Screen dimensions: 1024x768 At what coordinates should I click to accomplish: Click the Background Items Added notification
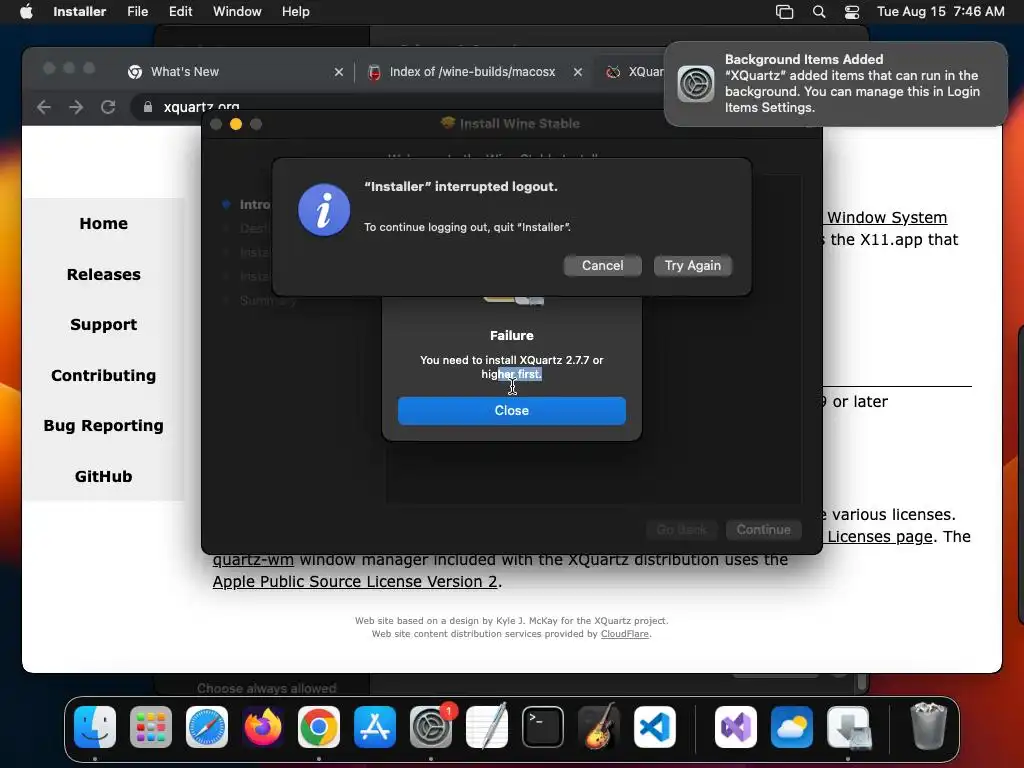point(835,84)
